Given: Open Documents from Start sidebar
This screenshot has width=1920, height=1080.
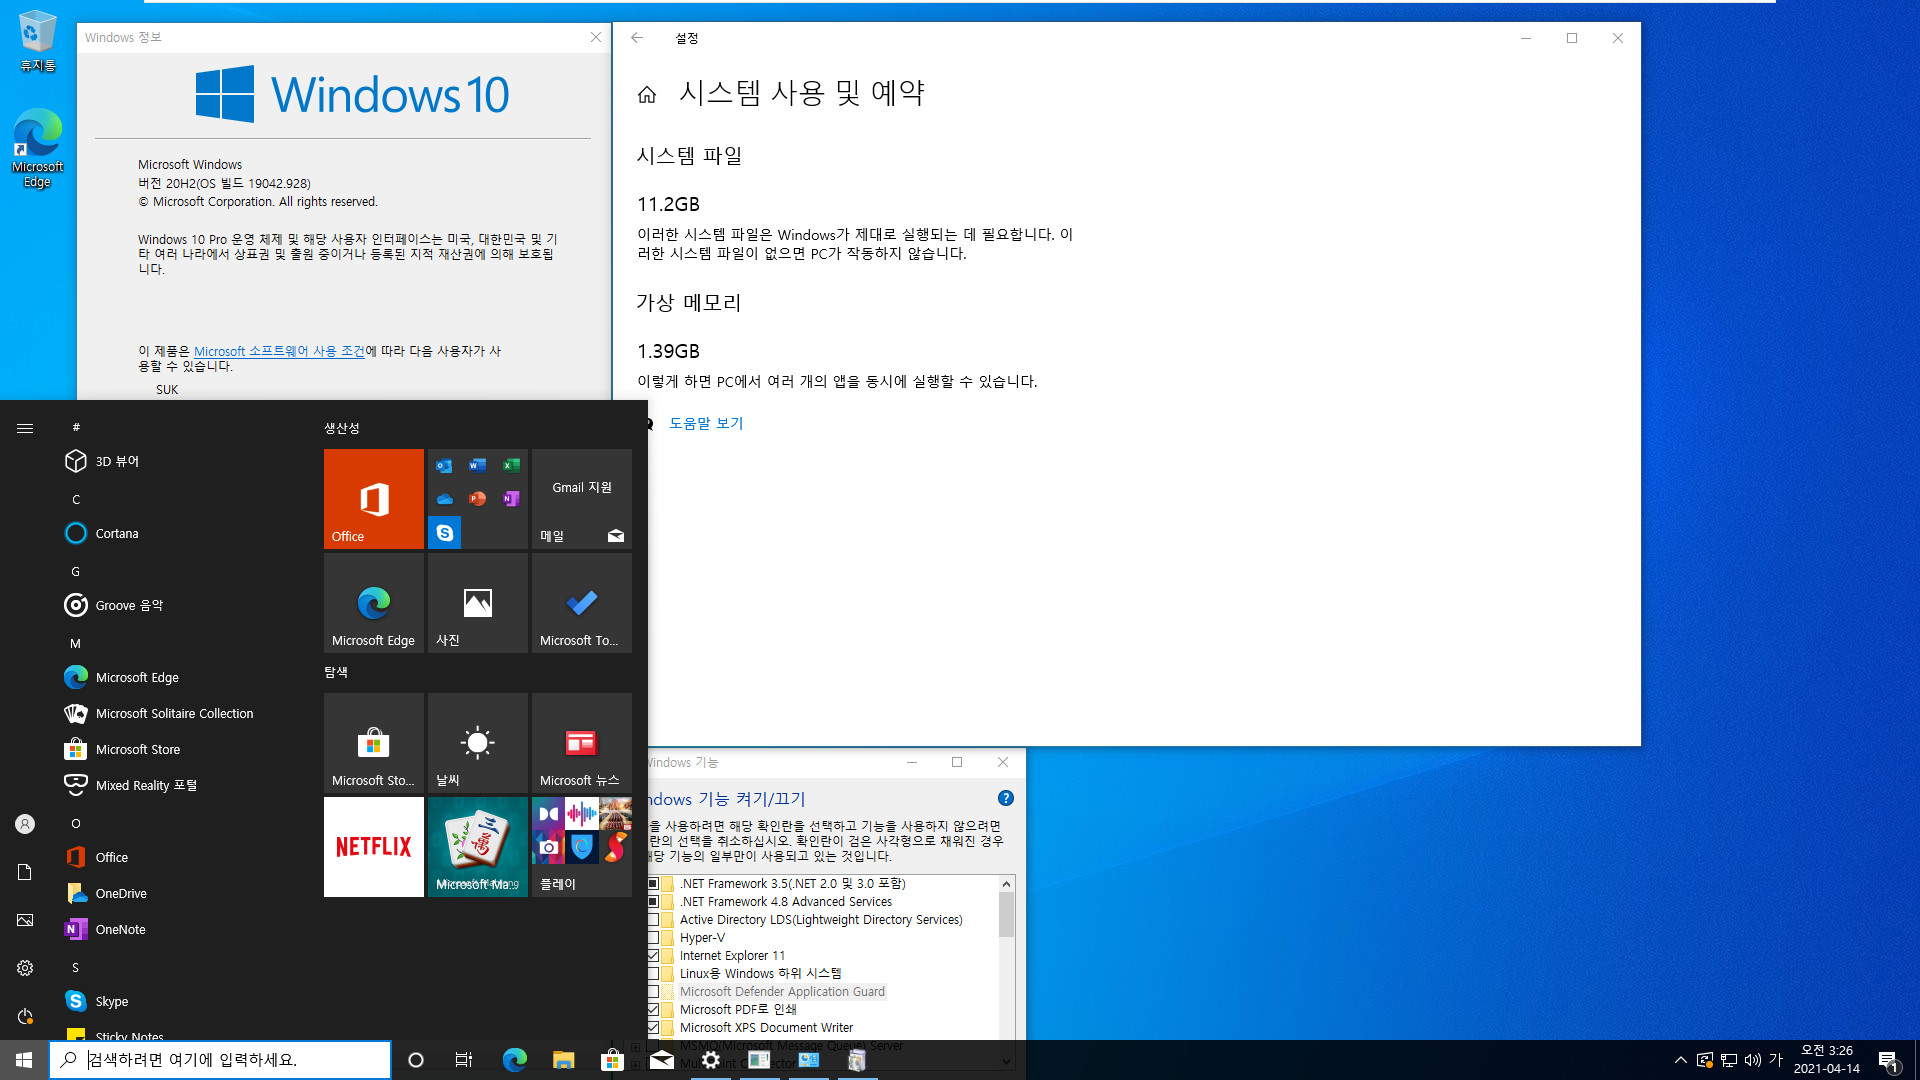Looking at the screenshot, I should 25,872.
